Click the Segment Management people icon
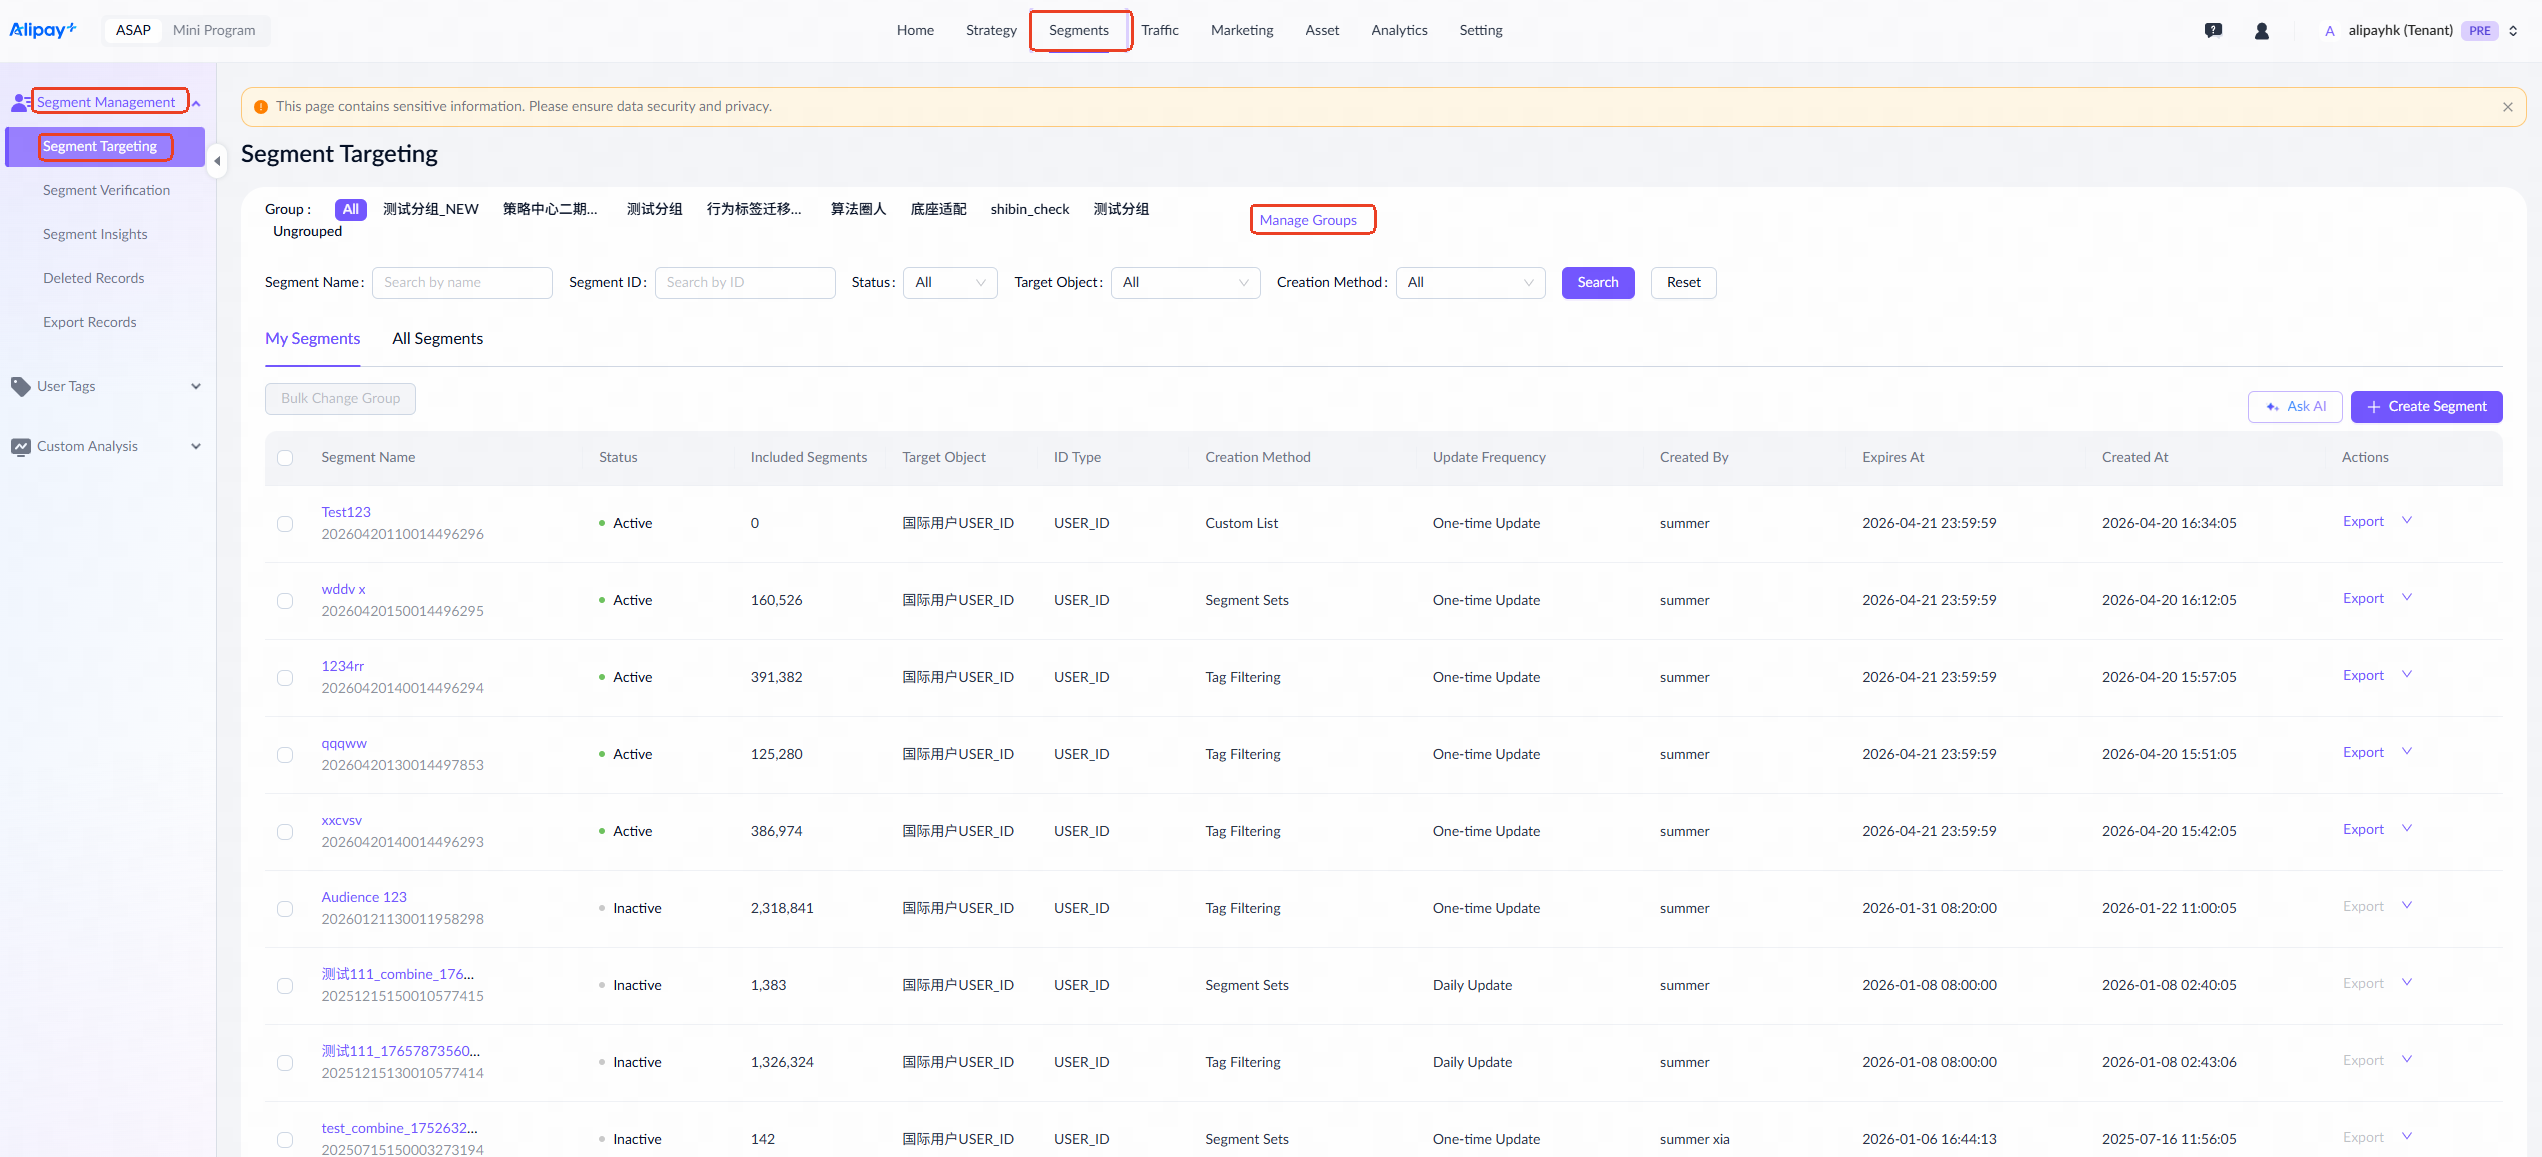2542x1157 pixels. click(20, 102)
